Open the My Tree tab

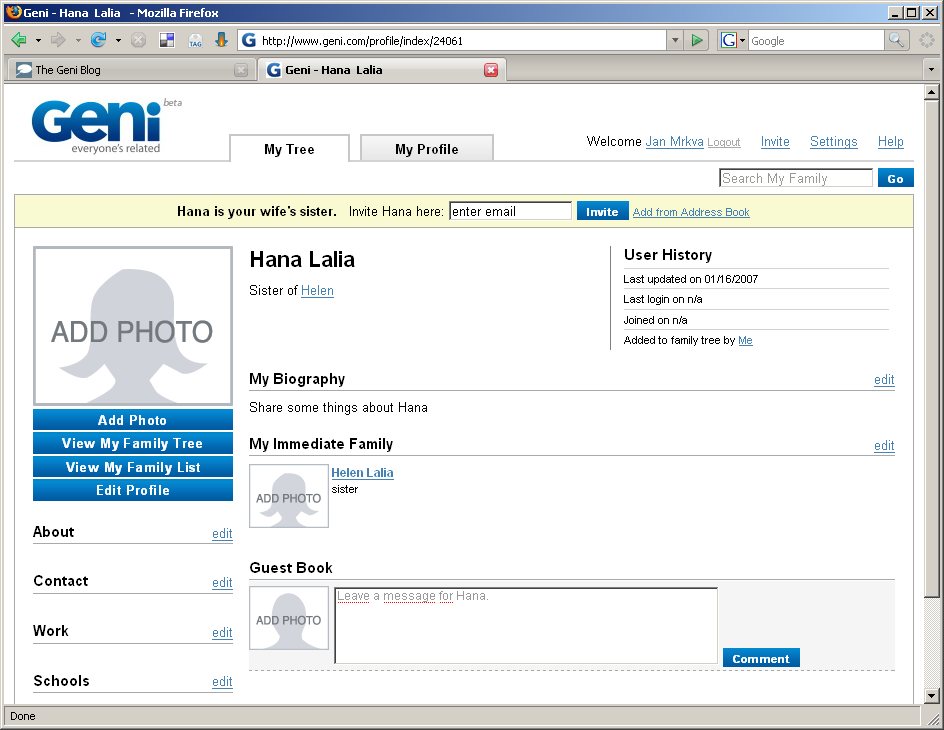pyautogui.click(x=290, y=149)
